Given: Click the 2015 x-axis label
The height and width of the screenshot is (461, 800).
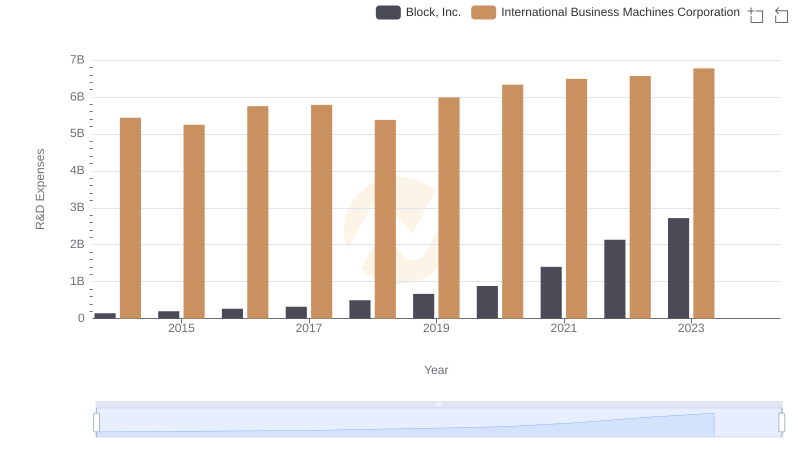Looking at the screenshot, I should tap(181, 328).
